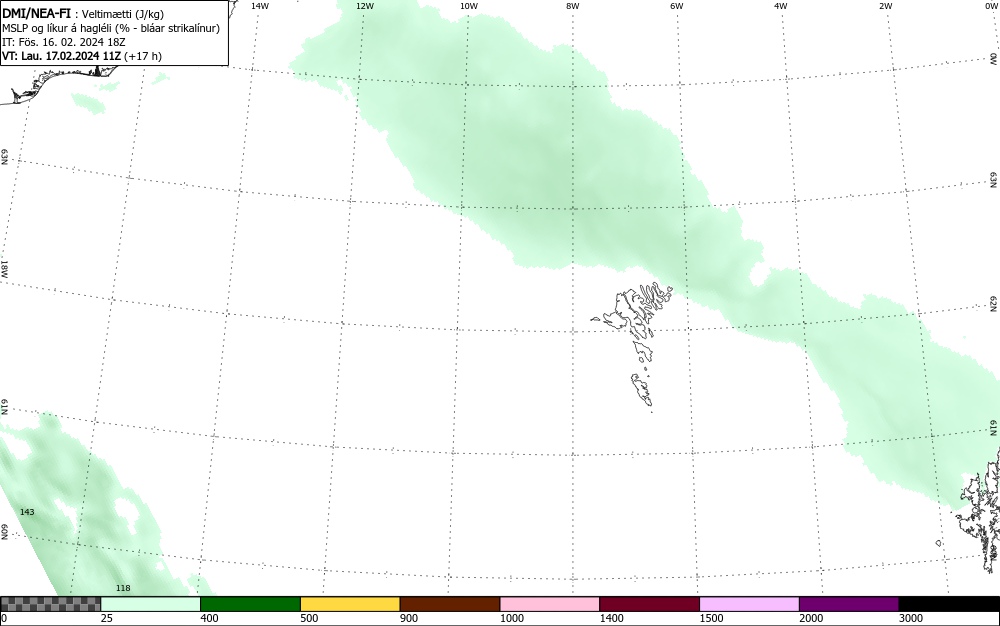Choose the black legend swatch above 3000

[949, 604]
